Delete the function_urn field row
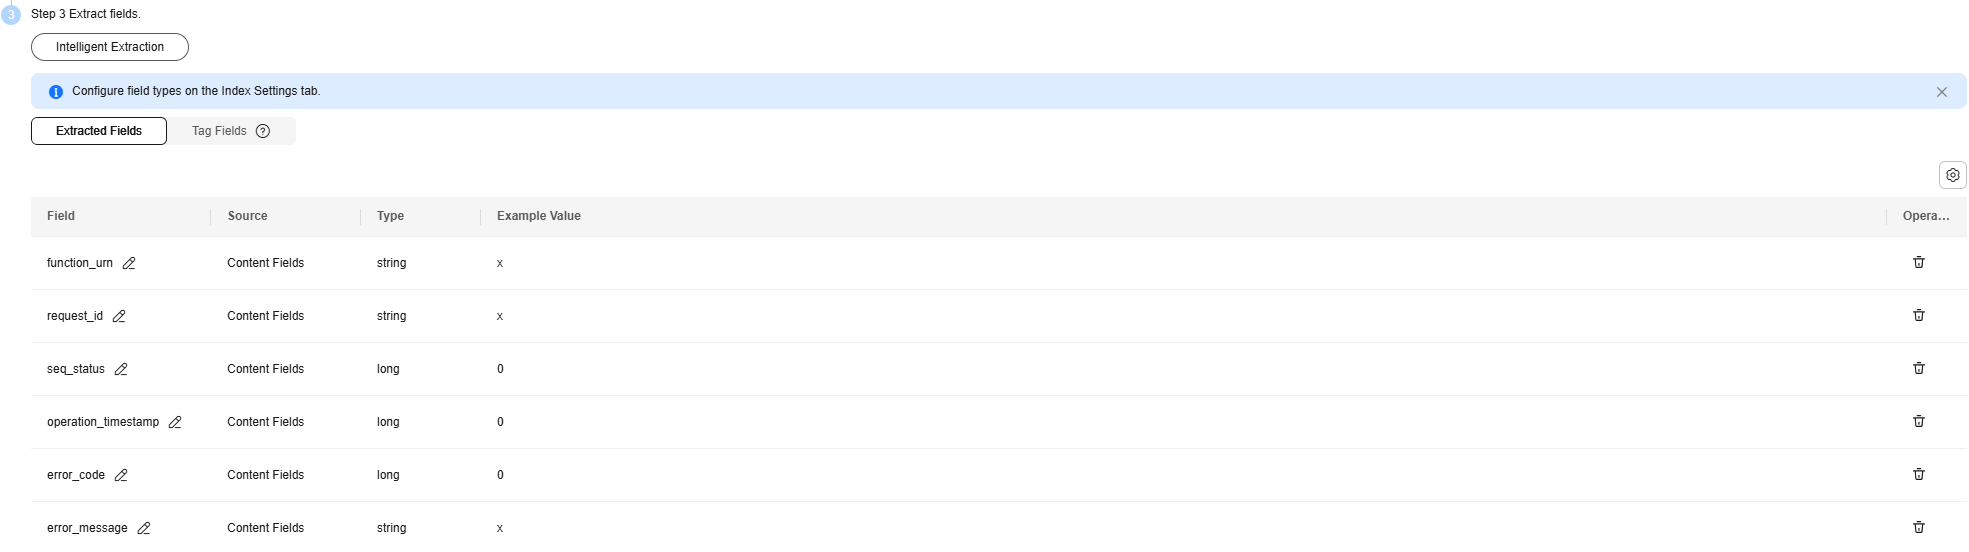This screenshot has width=1969, height=552. (1919, 262)
